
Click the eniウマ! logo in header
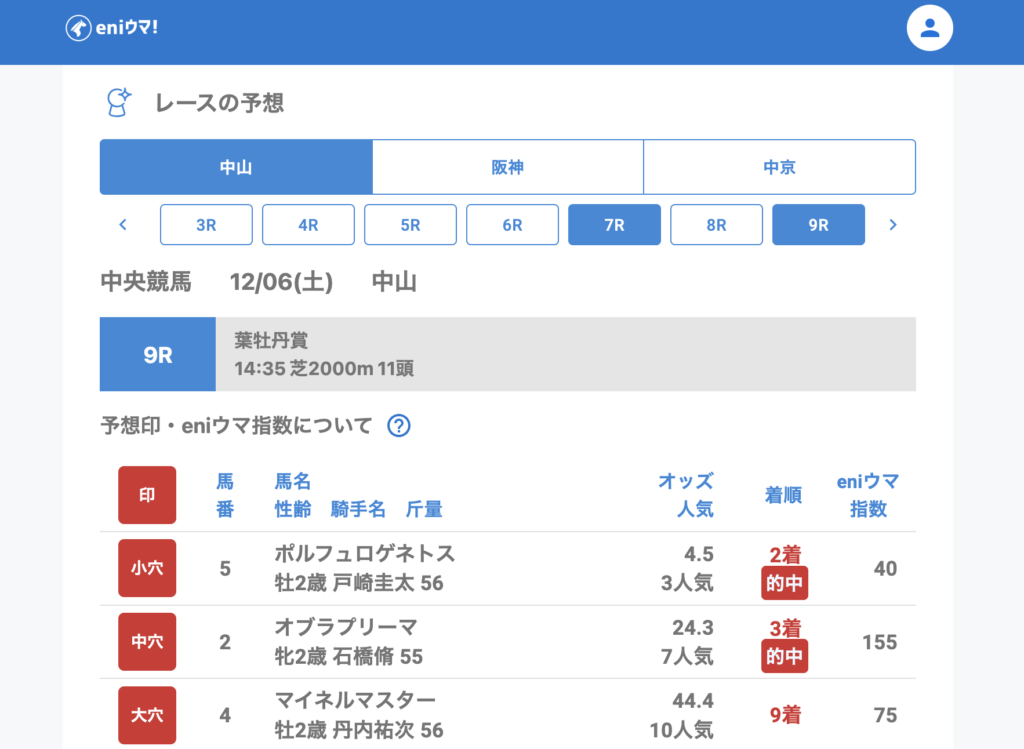(x=112, y=28)
